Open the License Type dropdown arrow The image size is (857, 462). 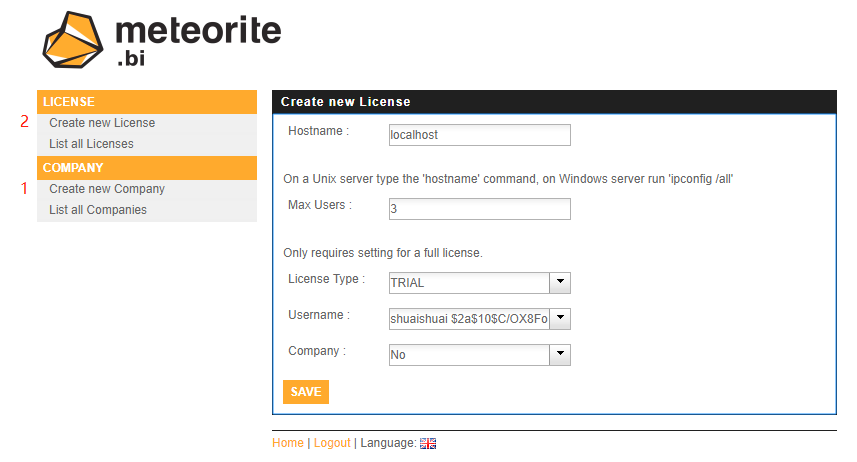coord(560,282)
